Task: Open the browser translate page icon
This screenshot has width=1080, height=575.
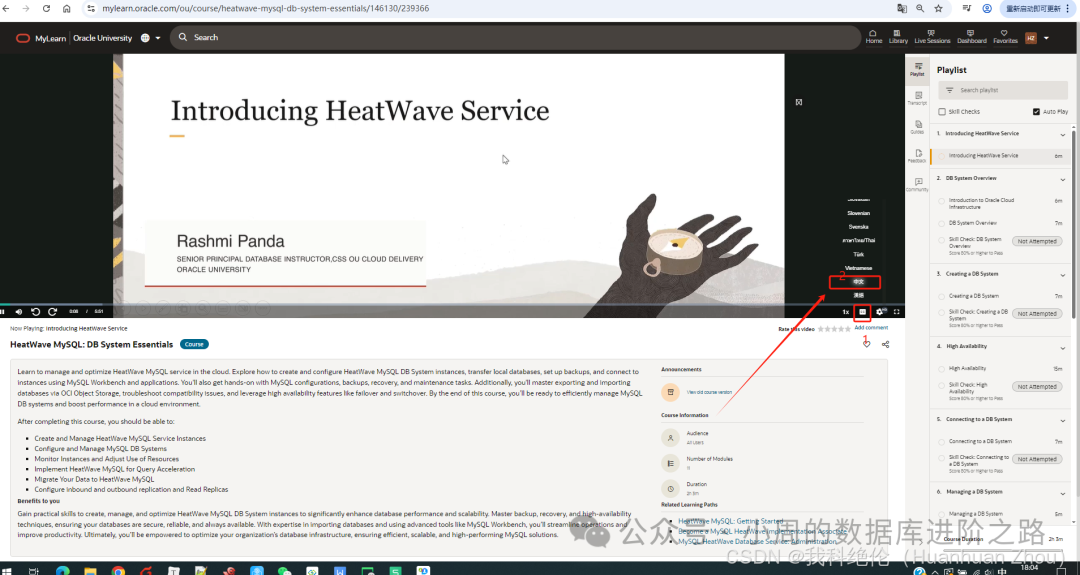Action: tap(902, 8)
